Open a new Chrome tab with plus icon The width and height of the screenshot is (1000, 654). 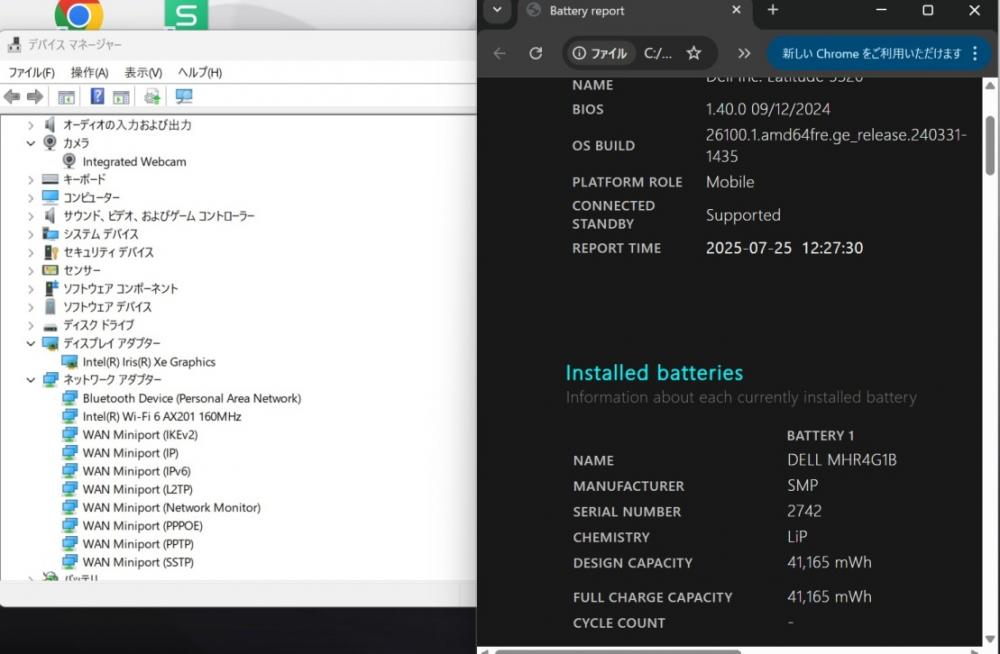(x=772, y=10)
